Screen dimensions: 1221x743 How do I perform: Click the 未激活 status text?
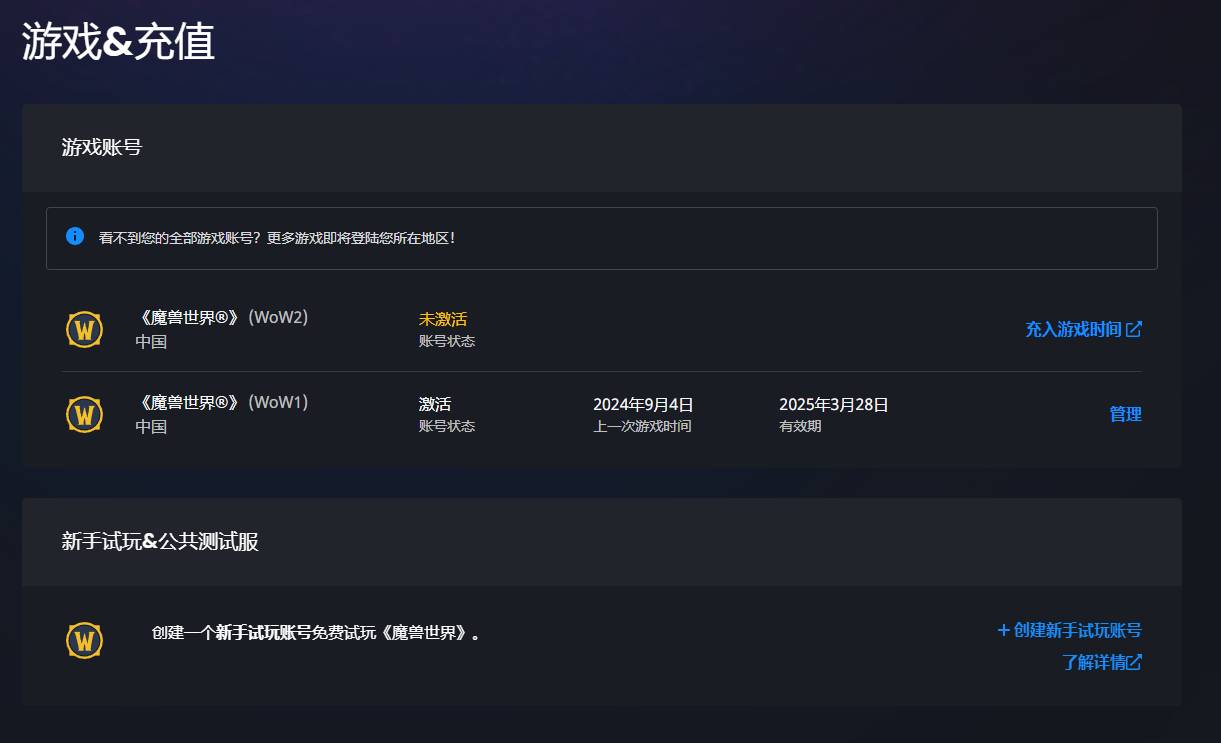tap(443, 319)
